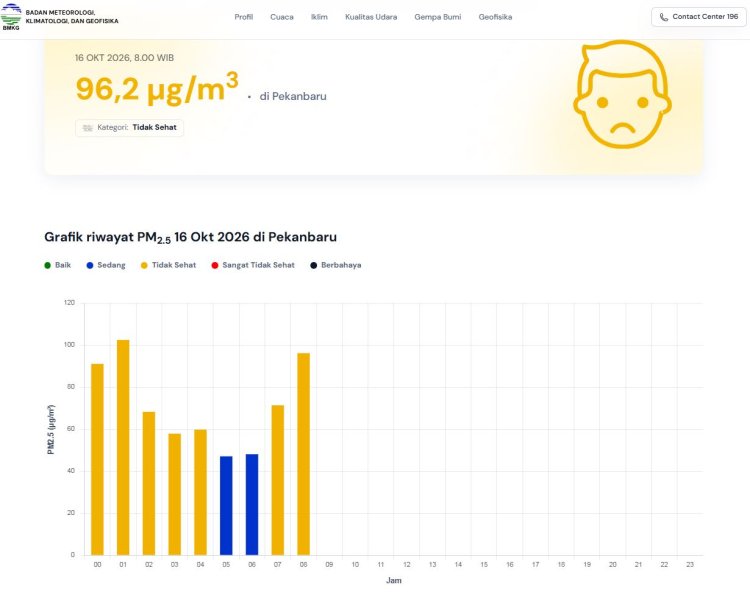
Task: Open the Kualitas Udara menu
Action: (371, 17)
